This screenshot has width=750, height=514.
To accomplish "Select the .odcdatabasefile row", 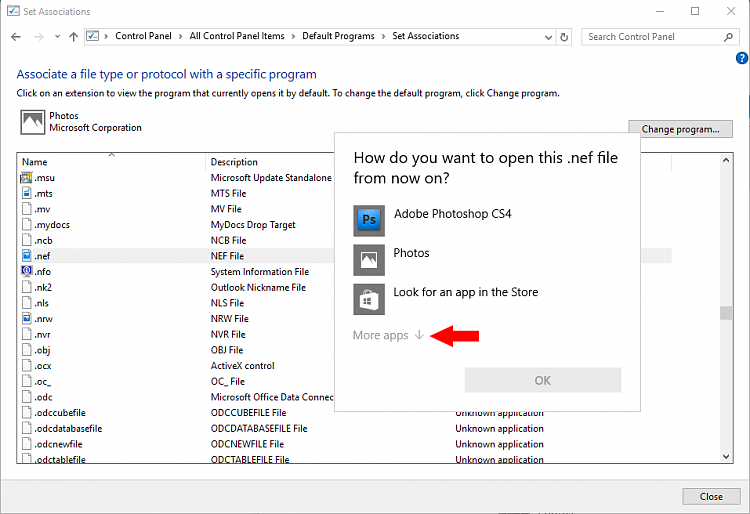I will pyautogui.click(x=344, y=428).
